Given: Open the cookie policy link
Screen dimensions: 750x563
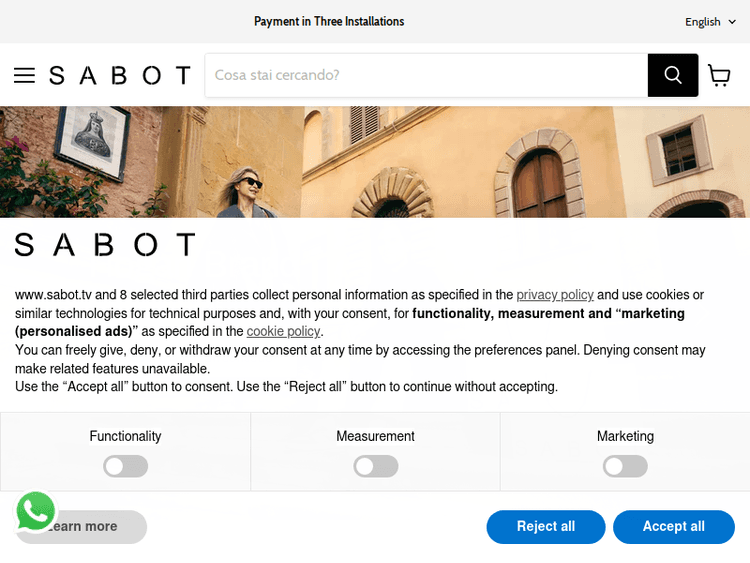Looking at the screenshot, I should point(283,331).
